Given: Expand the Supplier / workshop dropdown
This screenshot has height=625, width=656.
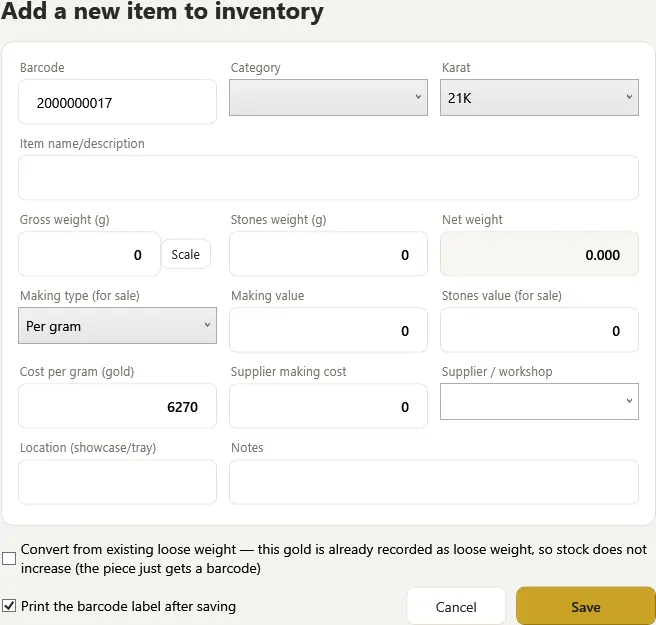Looking at the screenshot, I should [539, 401].
